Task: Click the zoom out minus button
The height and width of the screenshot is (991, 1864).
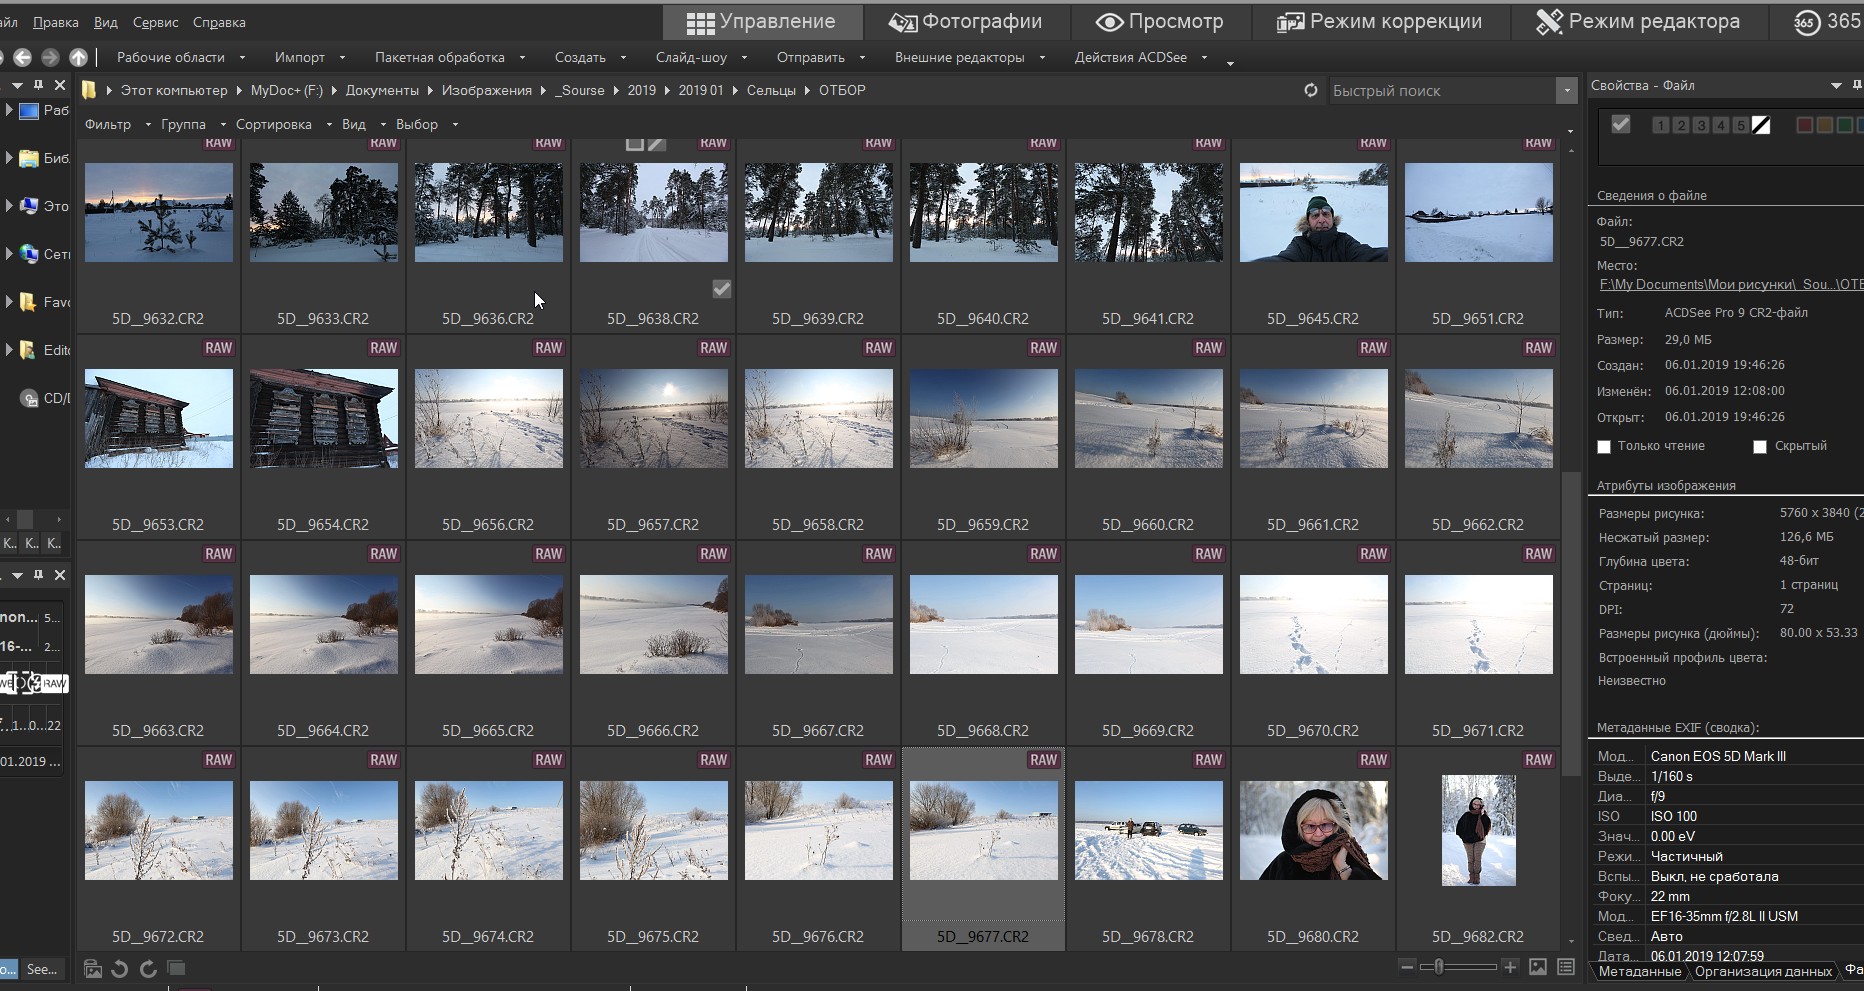Action: point(1408,967)
